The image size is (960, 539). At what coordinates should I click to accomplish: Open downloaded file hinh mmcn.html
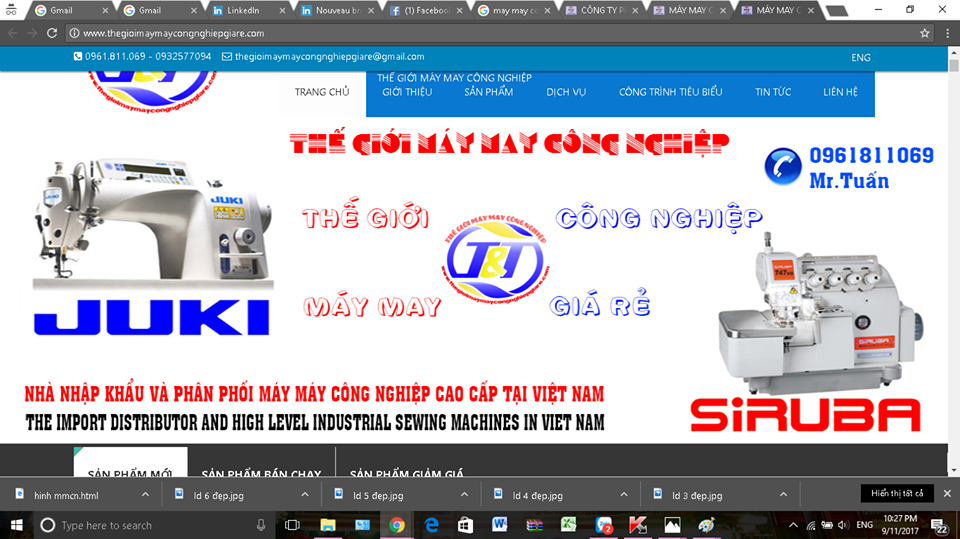(x=66, y=496)
